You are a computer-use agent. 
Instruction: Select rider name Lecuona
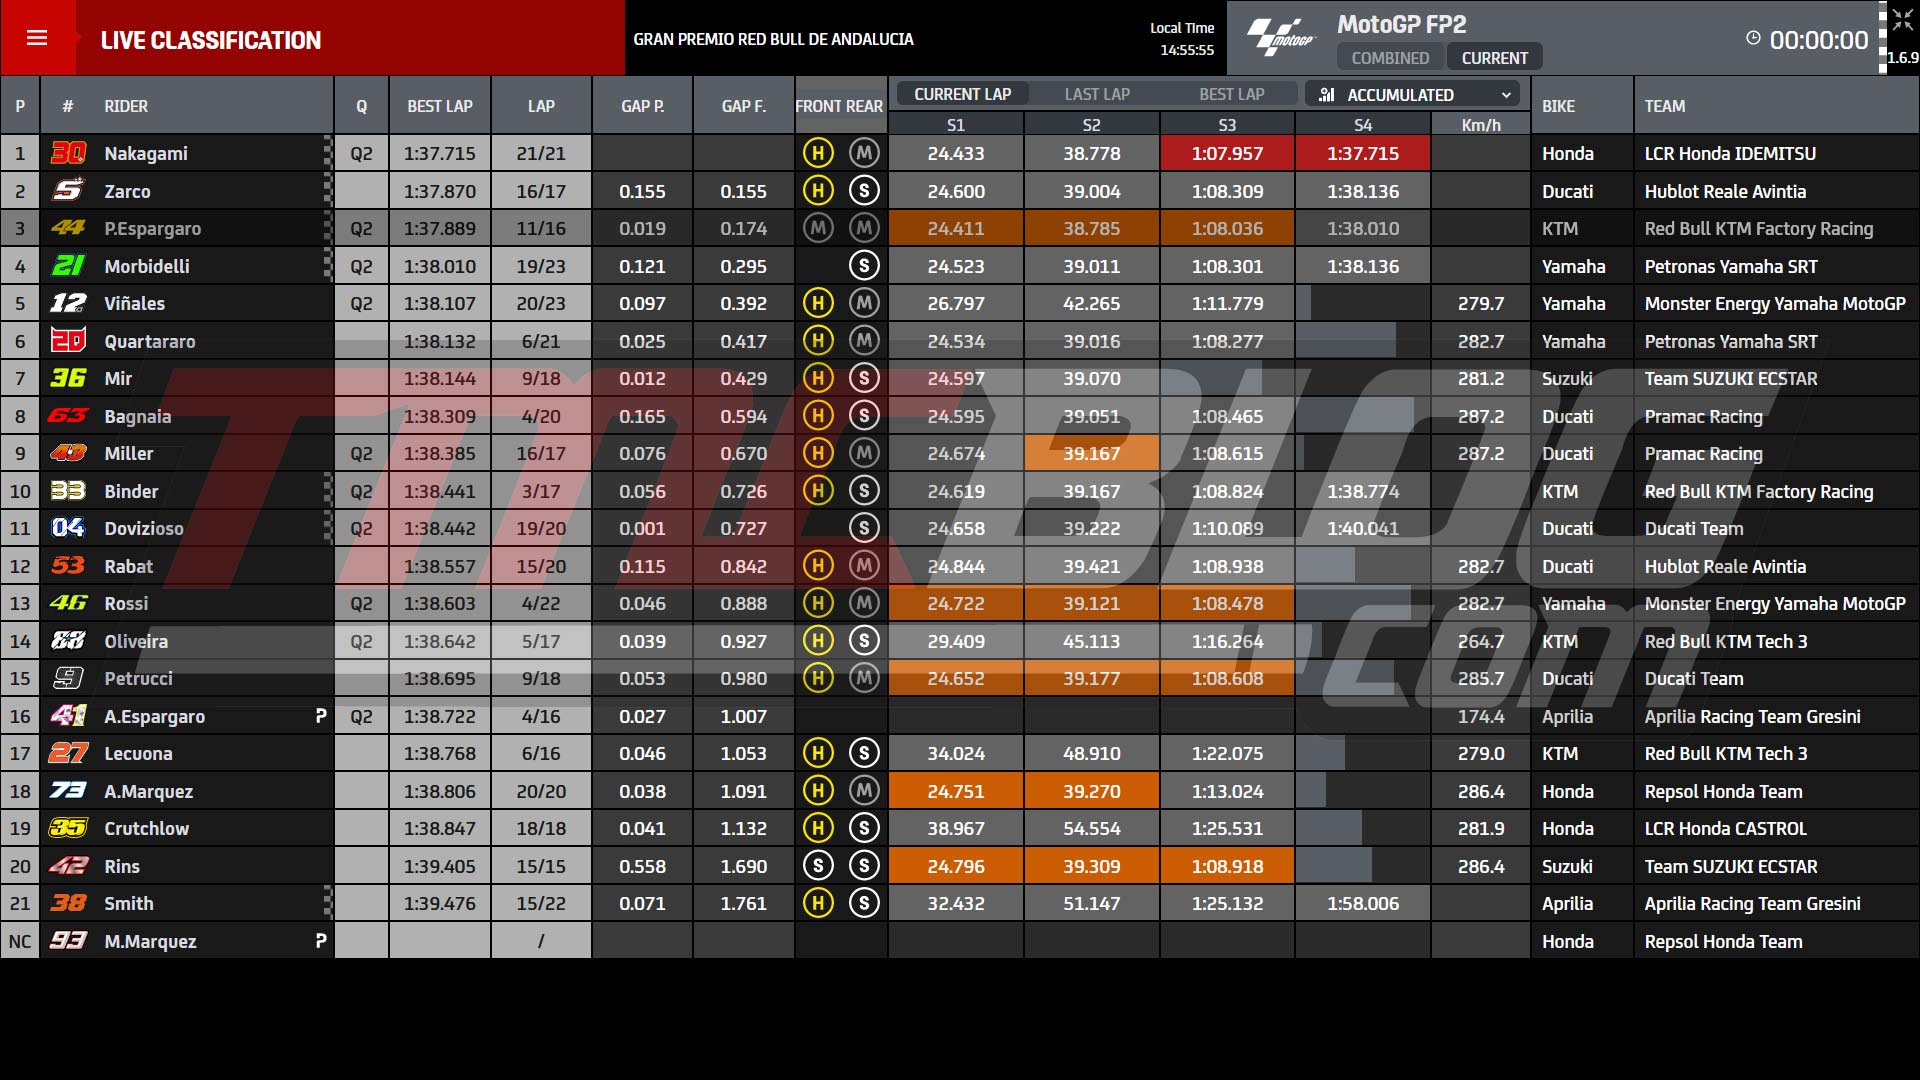(x=138, y=753)
